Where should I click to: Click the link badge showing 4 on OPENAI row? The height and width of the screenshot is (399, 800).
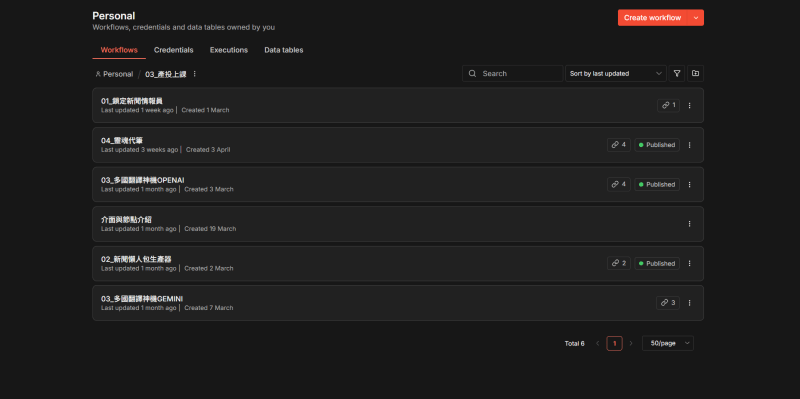(619, 185)
